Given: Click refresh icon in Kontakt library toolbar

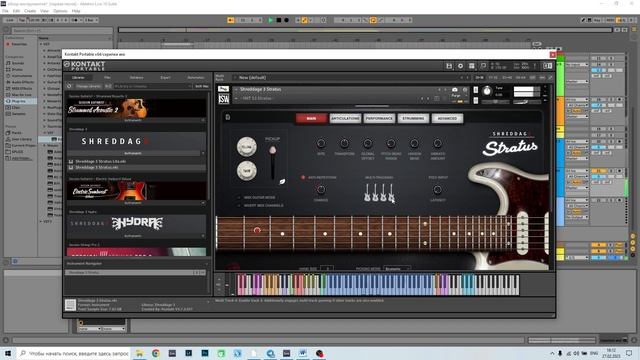Looking at the screenshot, I should click(69, 86).
